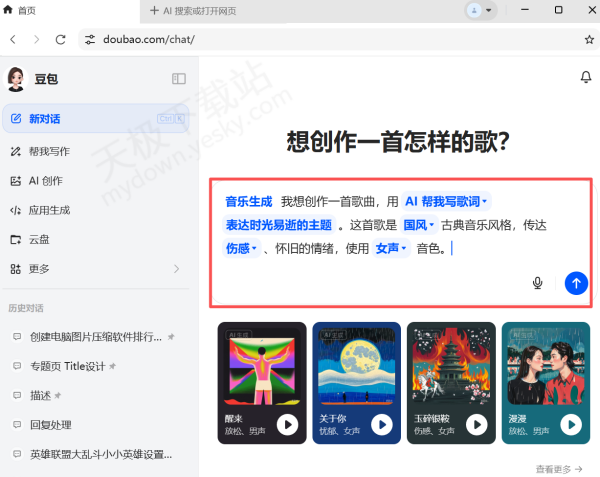Pick a different voice in 女声 dropdown
Viewport: 600px width, 477px height.
point(391,249)
